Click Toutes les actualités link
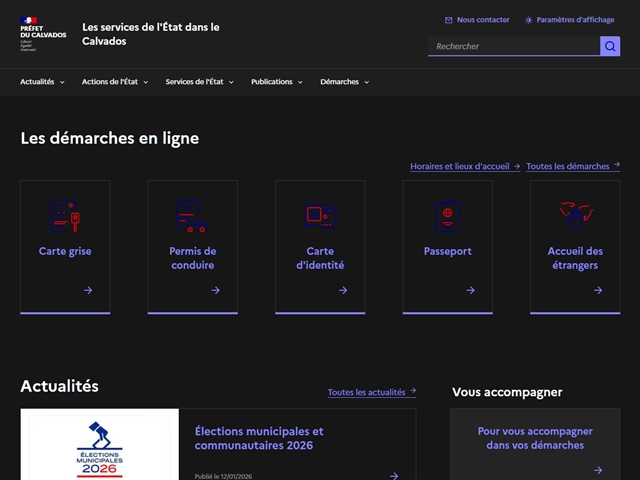 (x=371, y=392)
